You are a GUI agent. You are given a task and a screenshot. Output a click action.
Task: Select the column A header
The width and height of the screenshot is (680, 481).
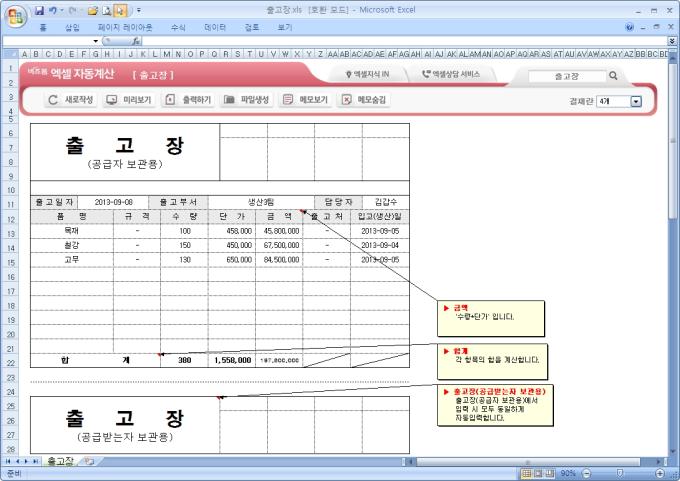pos(24,54)
